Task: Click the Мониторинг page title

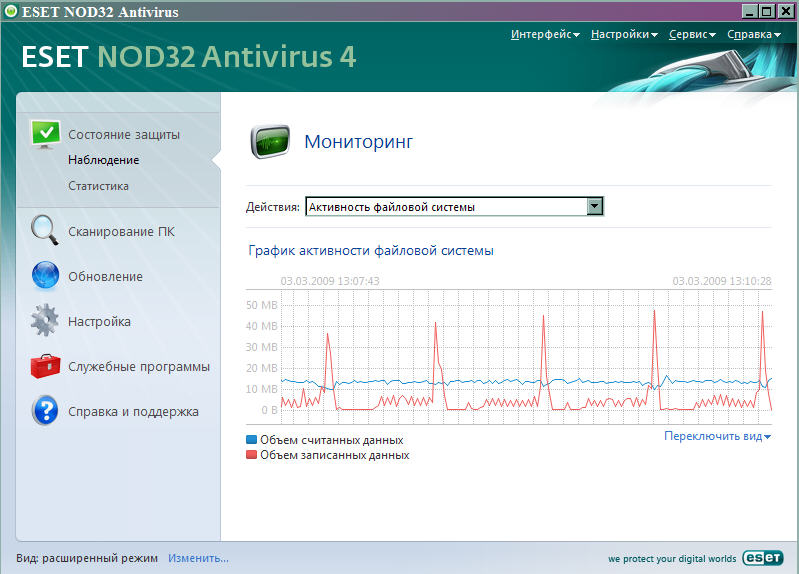Action: 359,142
